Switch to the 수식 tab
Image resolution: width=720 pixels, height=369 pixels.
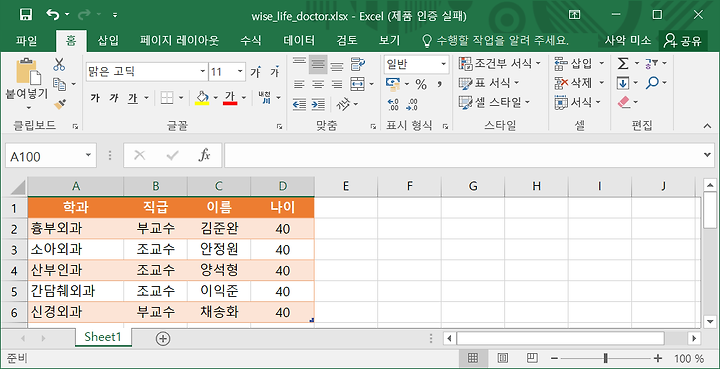point(251,40)
